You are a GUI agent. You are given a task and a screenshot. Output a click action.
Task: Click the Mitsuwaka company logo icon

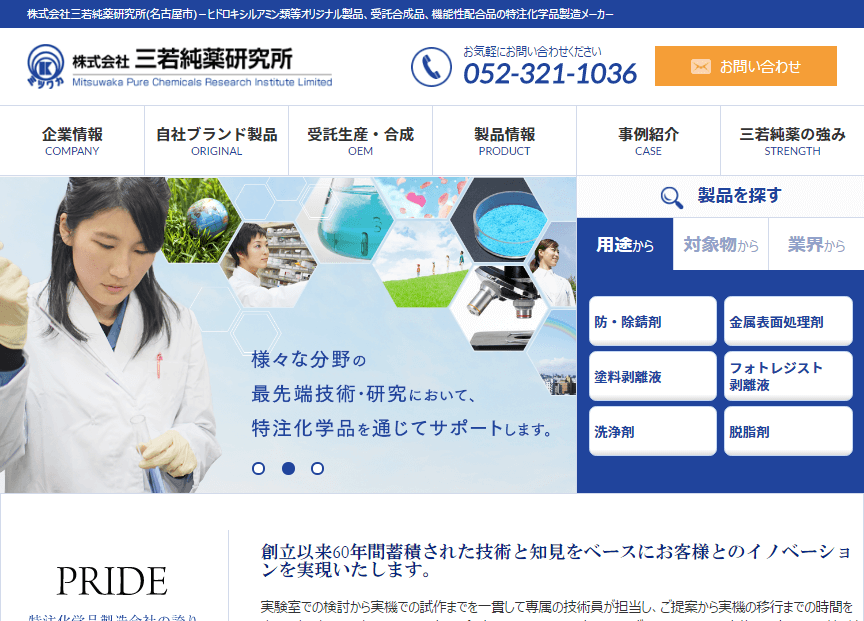click(x=46, y=66)
